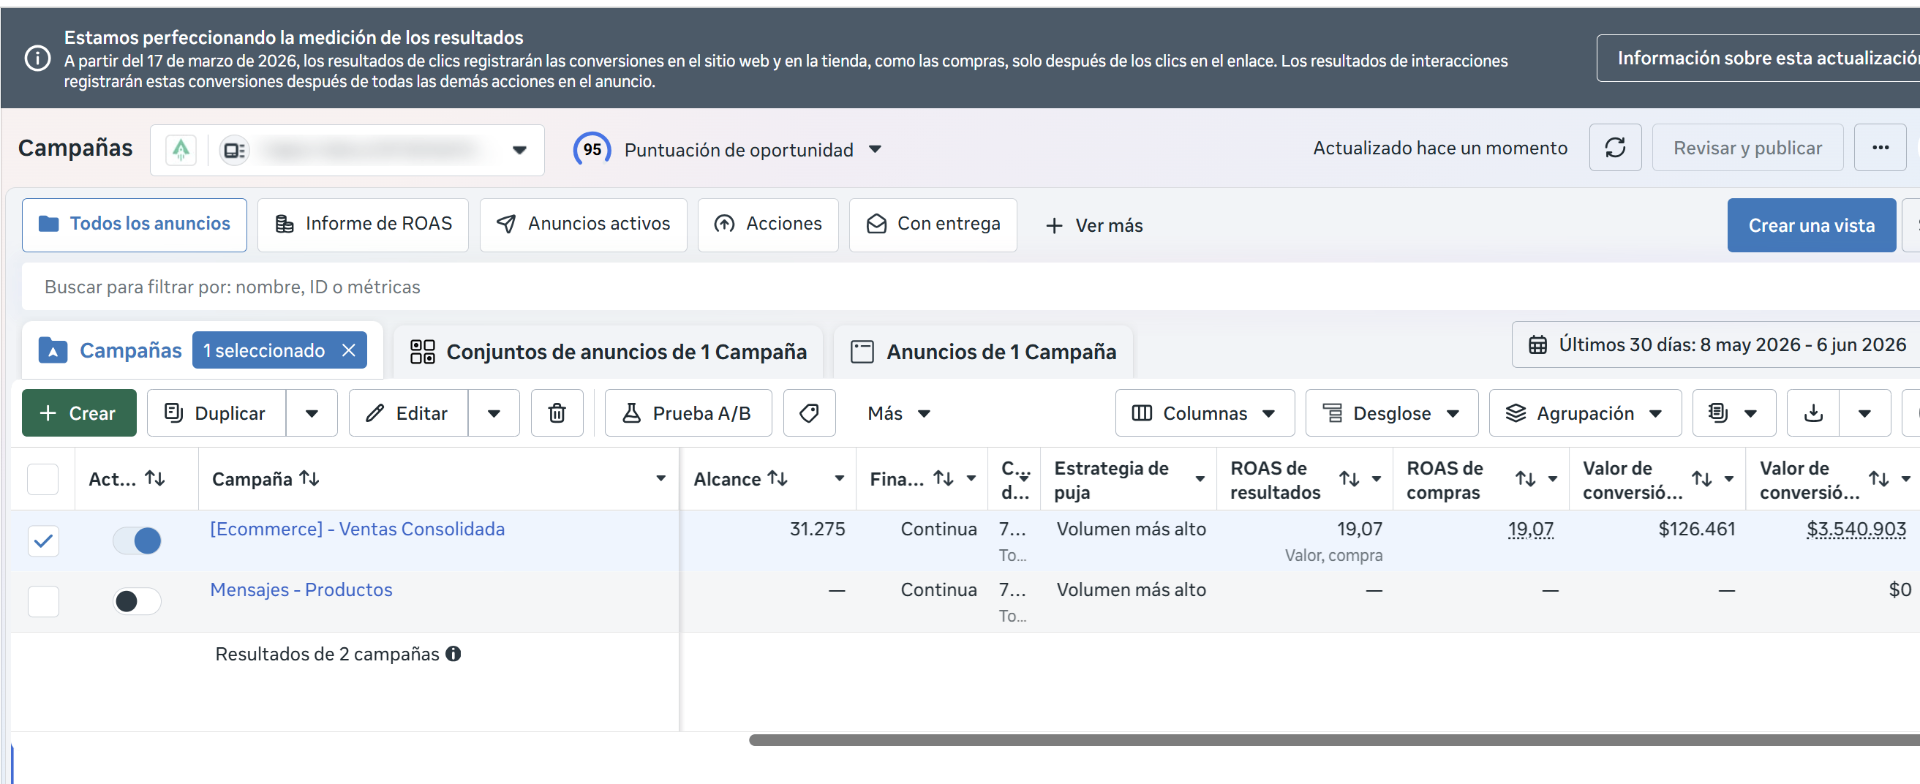1920x784 pixels.
Task: Toggle the select-all campaigns checkbox
Action: click(x=43, y=479)
